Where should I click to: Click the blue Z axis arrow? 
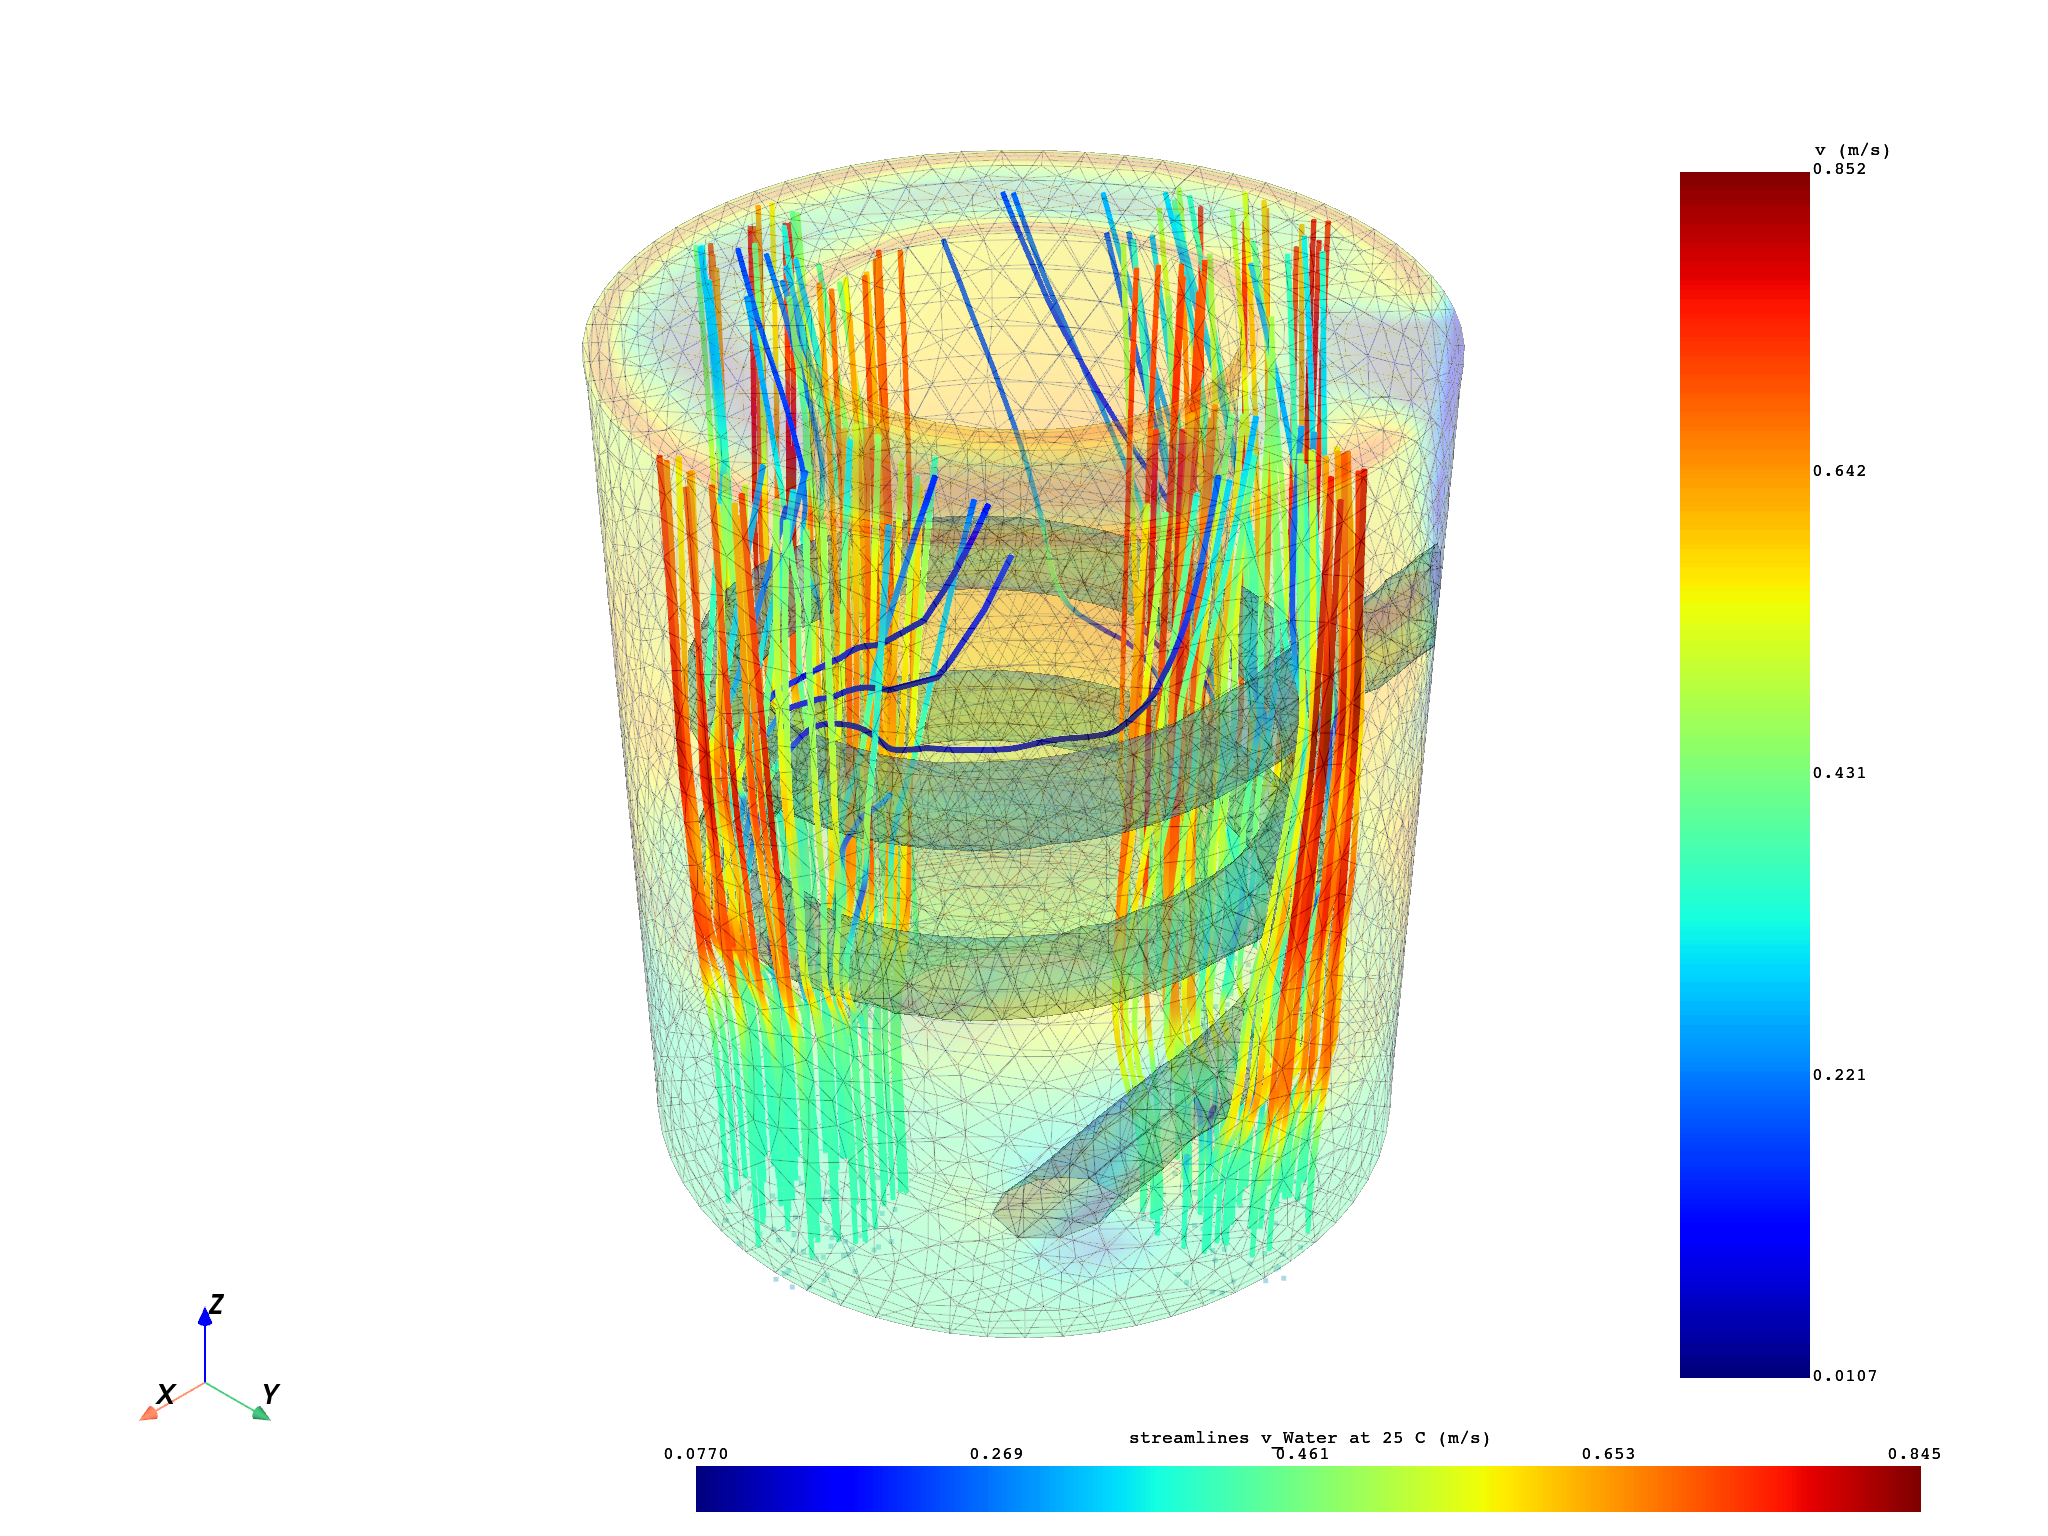pos(205,1345)
